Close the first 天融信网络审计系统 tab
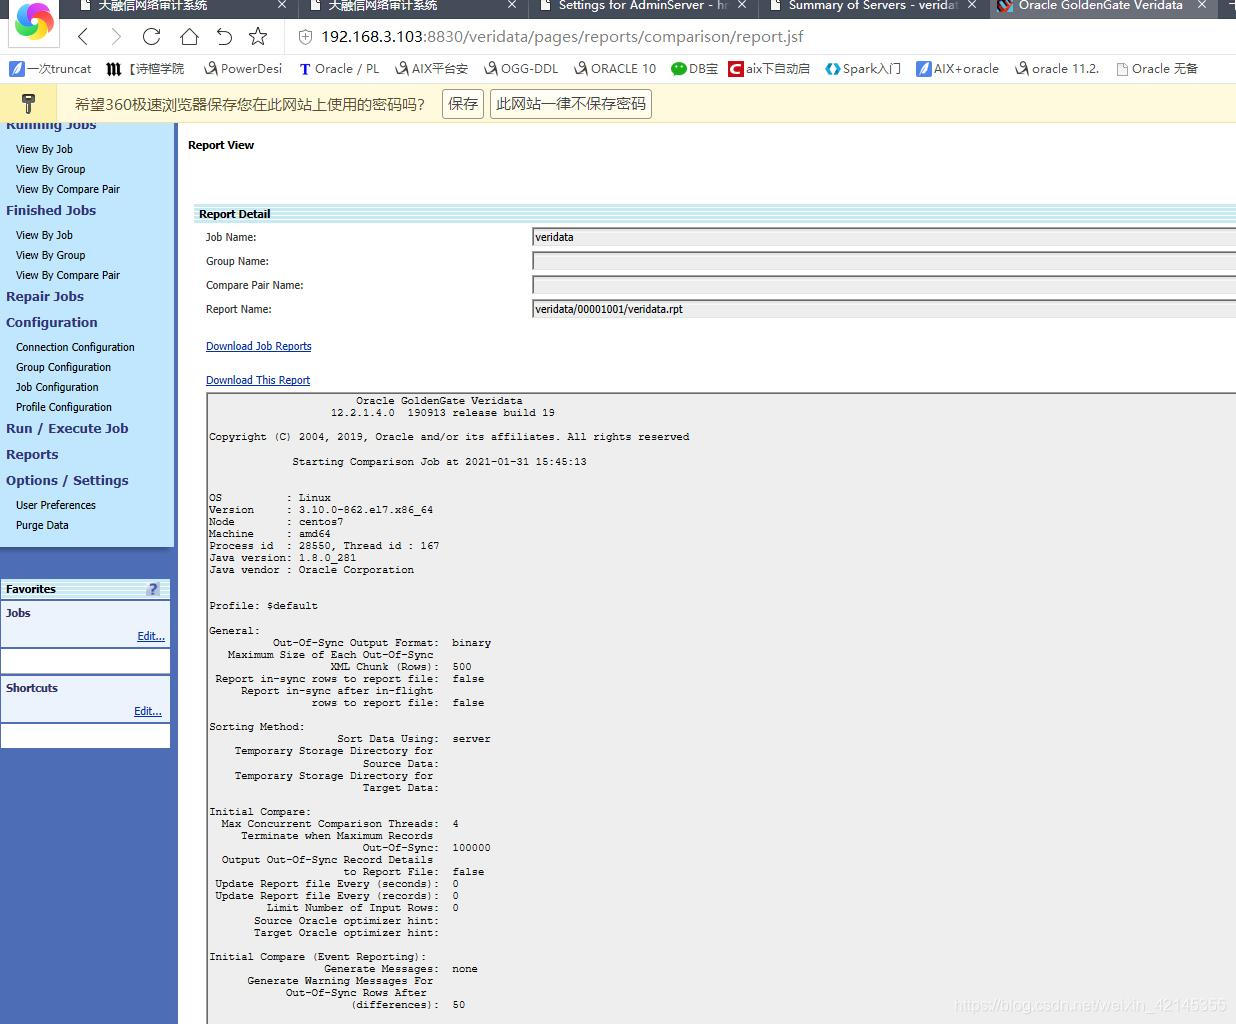The image size is (1236, 1024). click(282, 5)
